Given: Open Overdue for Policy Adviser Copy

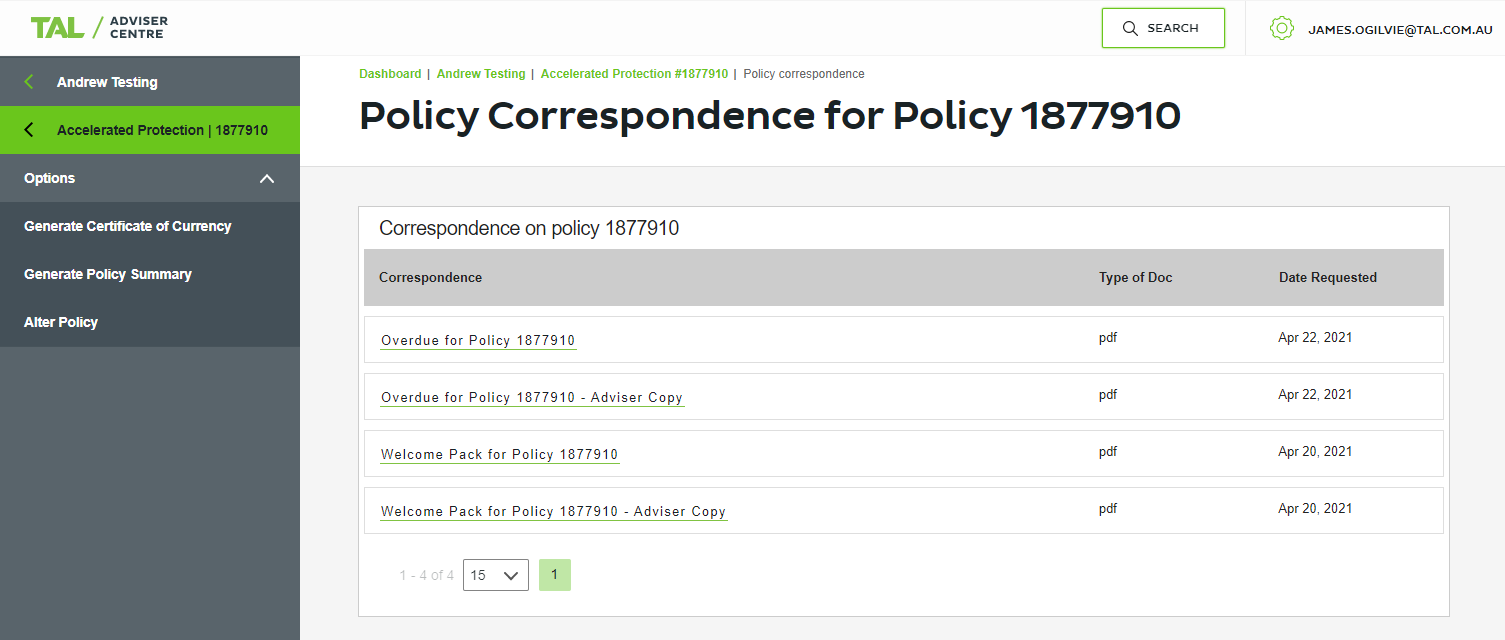Looking at the screenshot, I should pyautogui.click(x=532, y=398).
